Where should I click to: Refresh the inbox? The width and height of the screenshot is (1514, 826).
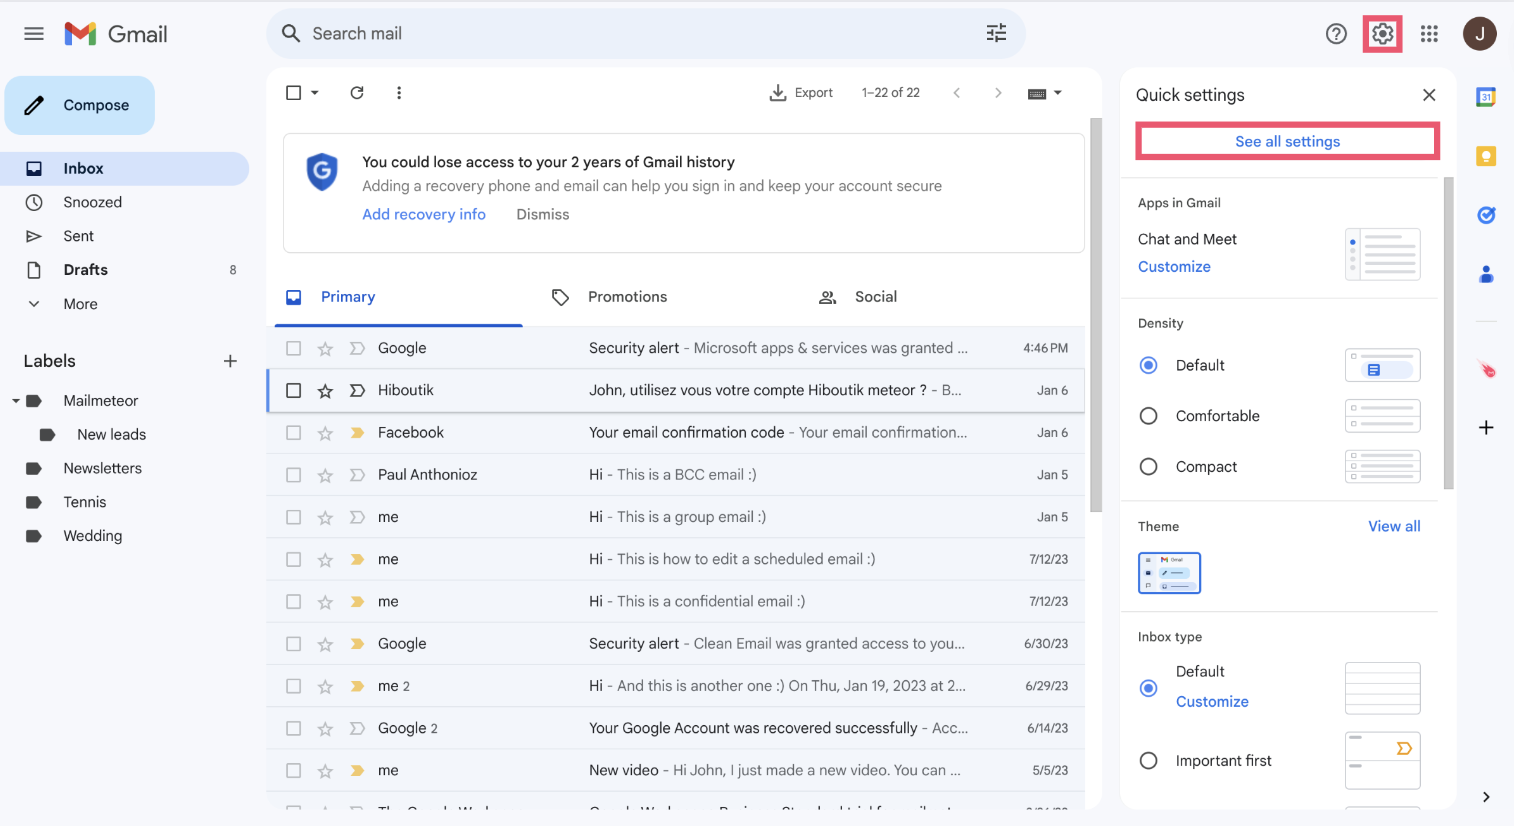(x=357, y=93)
